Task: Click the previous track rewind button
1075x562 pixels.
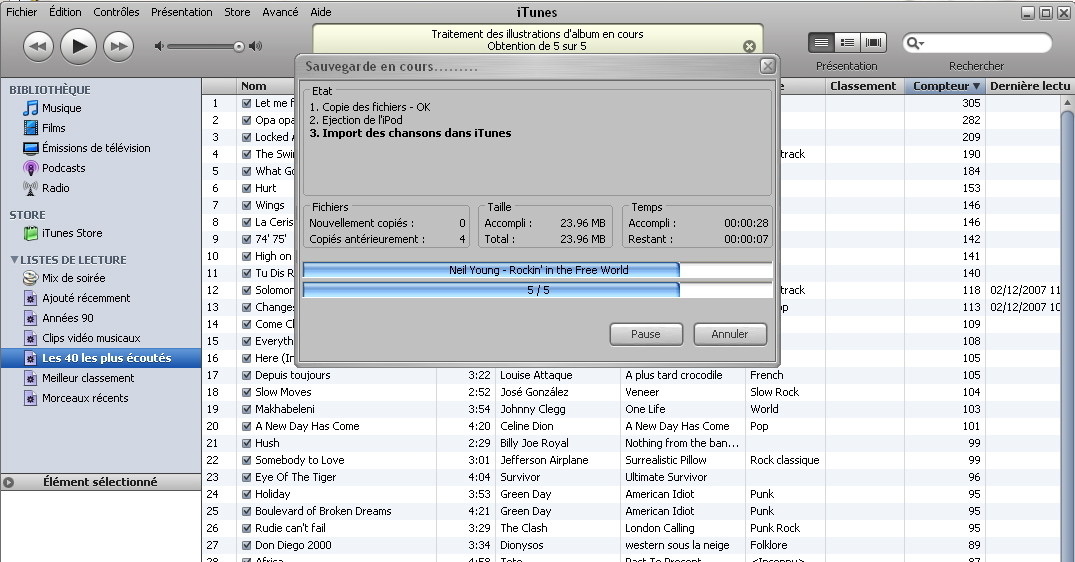Action: pos(38,47)
